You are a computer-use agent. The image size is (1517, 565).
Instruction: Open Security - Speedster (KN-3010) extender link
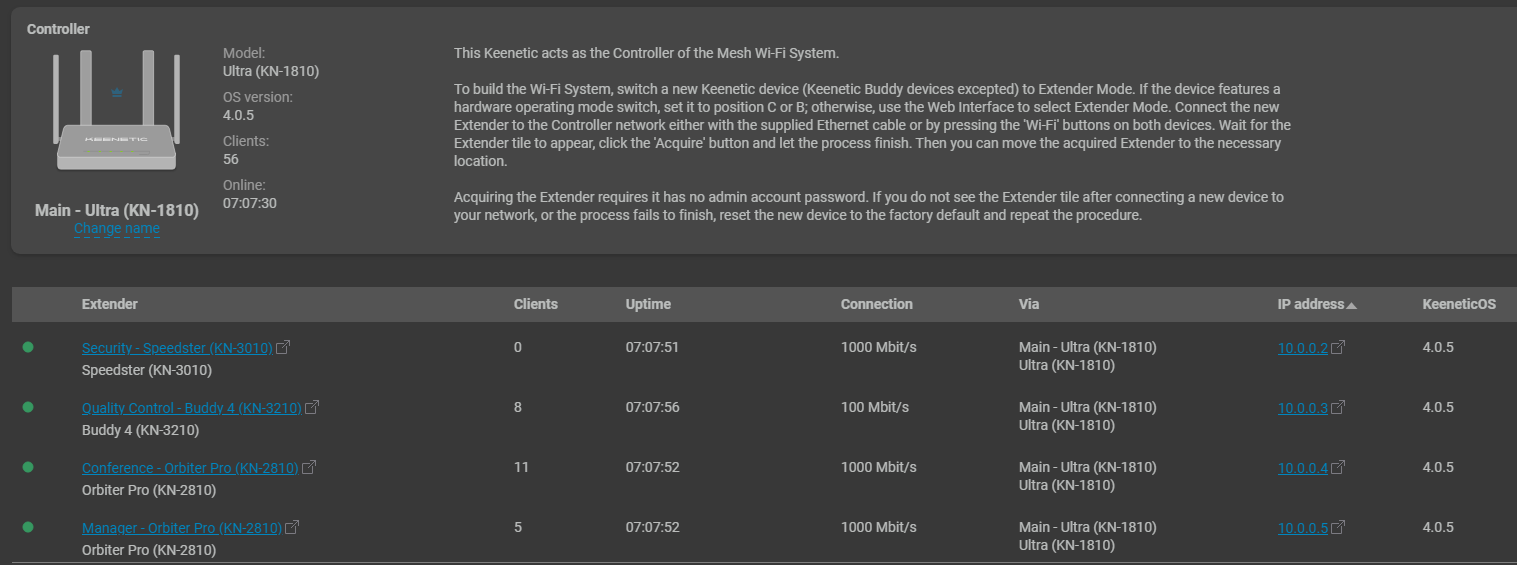click(x=177, y=348)
